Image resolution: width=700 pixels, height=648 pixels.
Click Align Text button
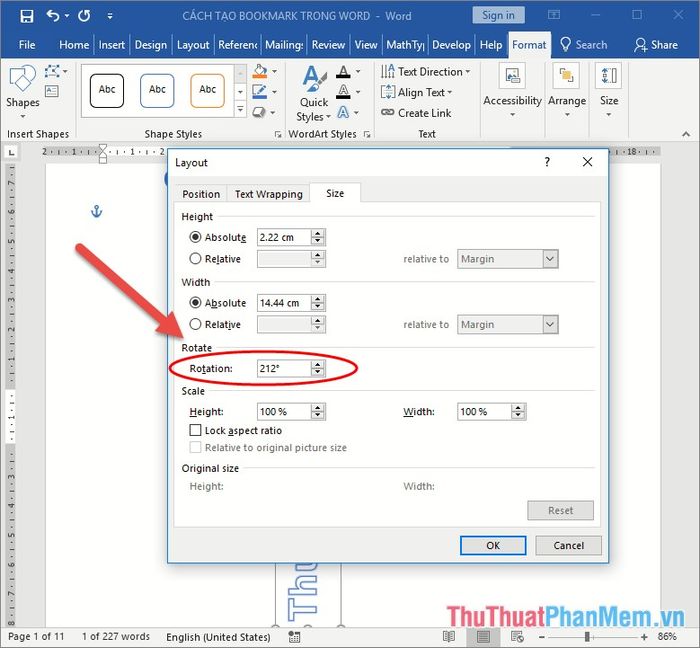[x=417, y=92]
